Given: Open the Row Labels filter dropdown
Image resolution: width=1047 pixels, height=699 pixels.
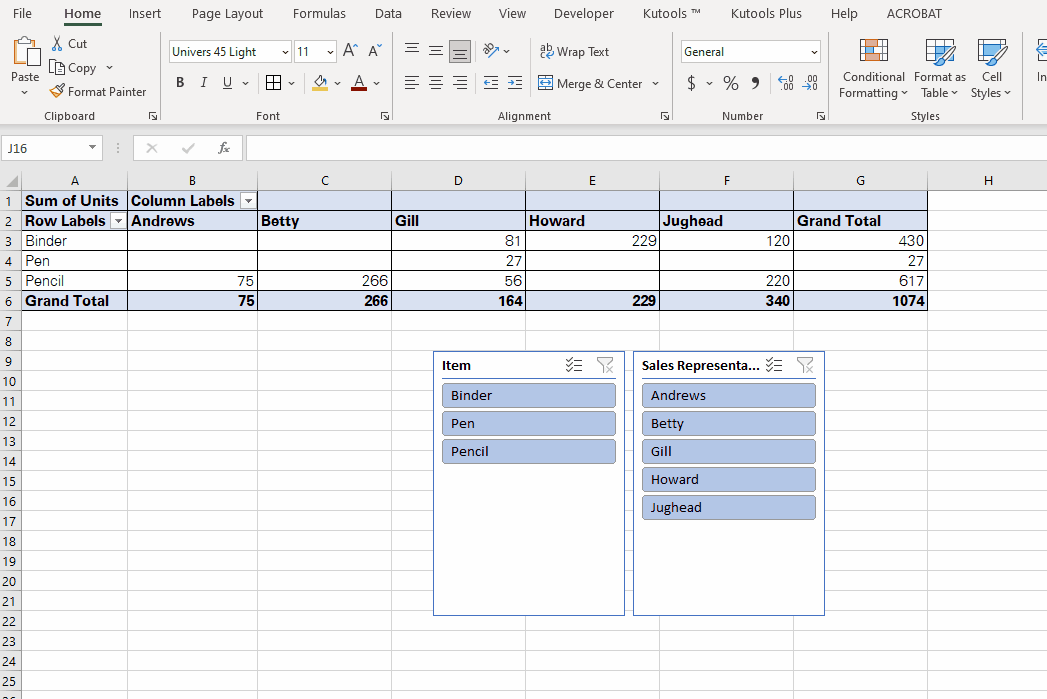Looking at the screenshot, I should [x=118, y=221].
